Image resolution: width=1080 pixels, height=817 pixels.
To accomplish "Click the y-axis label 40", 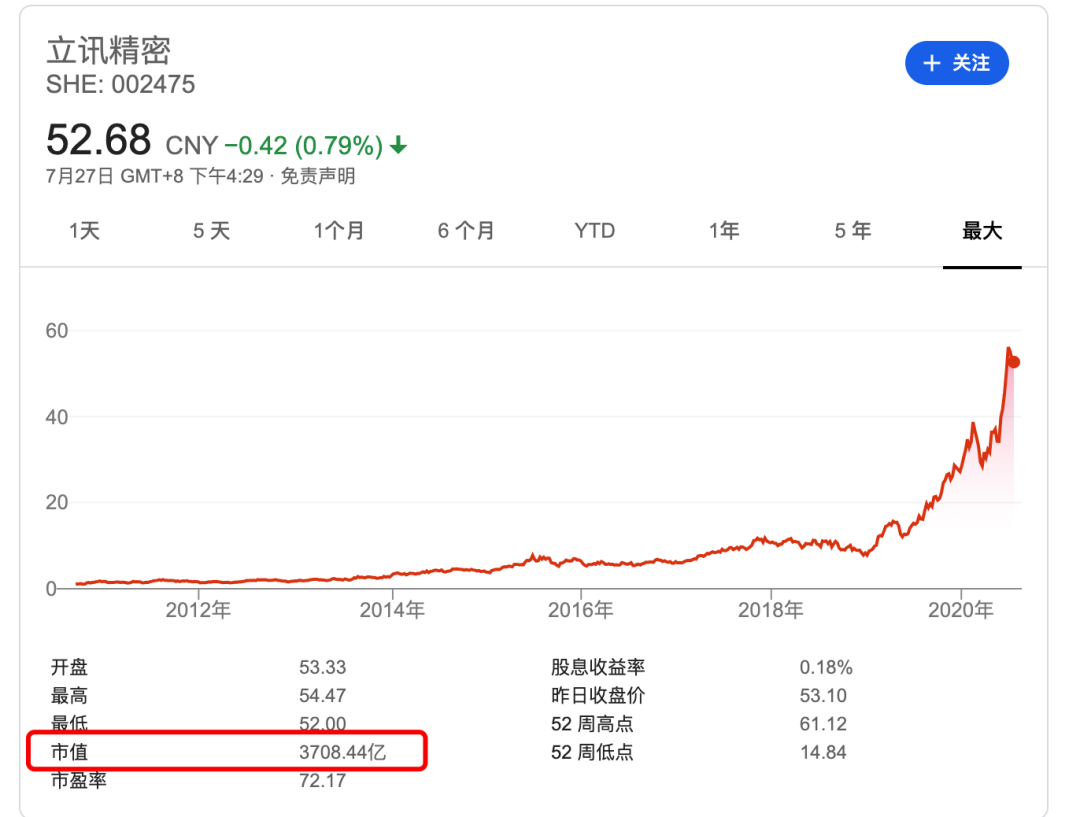I will (57, 417).
